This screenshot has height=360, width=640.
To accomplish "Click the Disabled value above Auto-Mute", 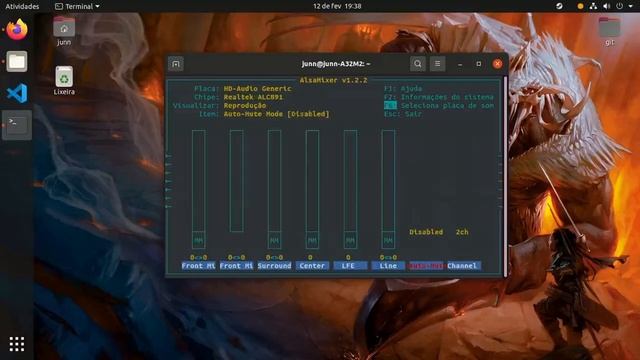I will 426,232.
